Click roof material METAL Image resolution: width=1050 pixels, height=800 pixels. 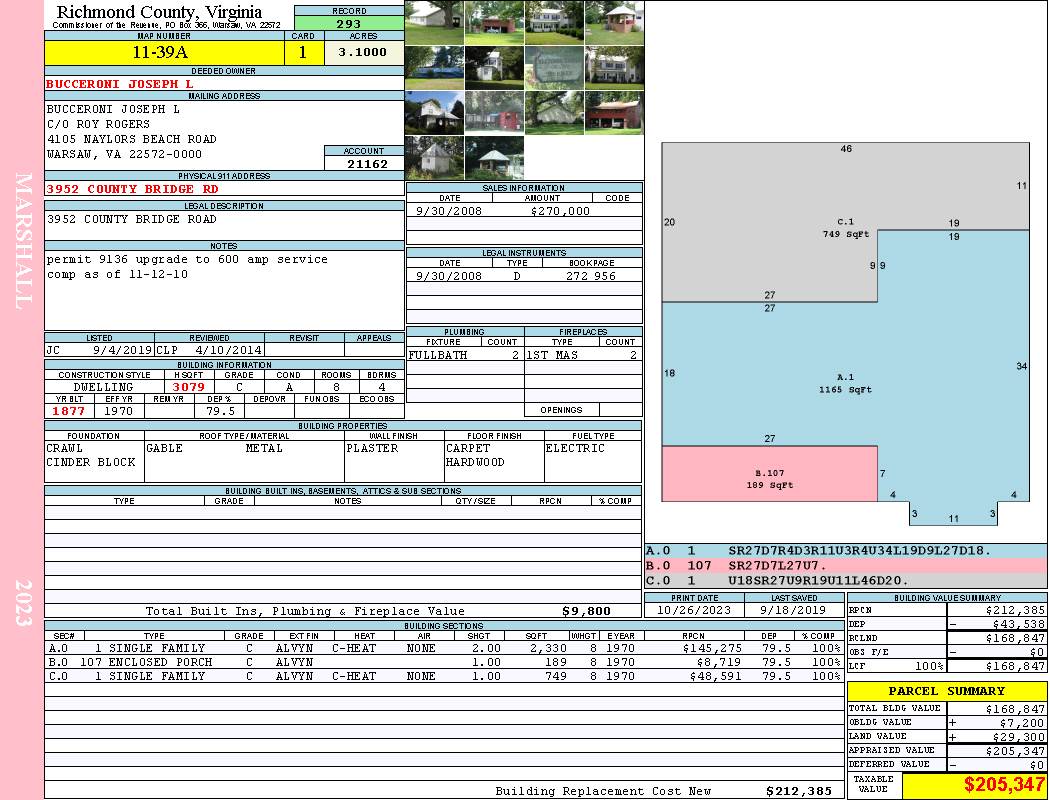point(264,448)
